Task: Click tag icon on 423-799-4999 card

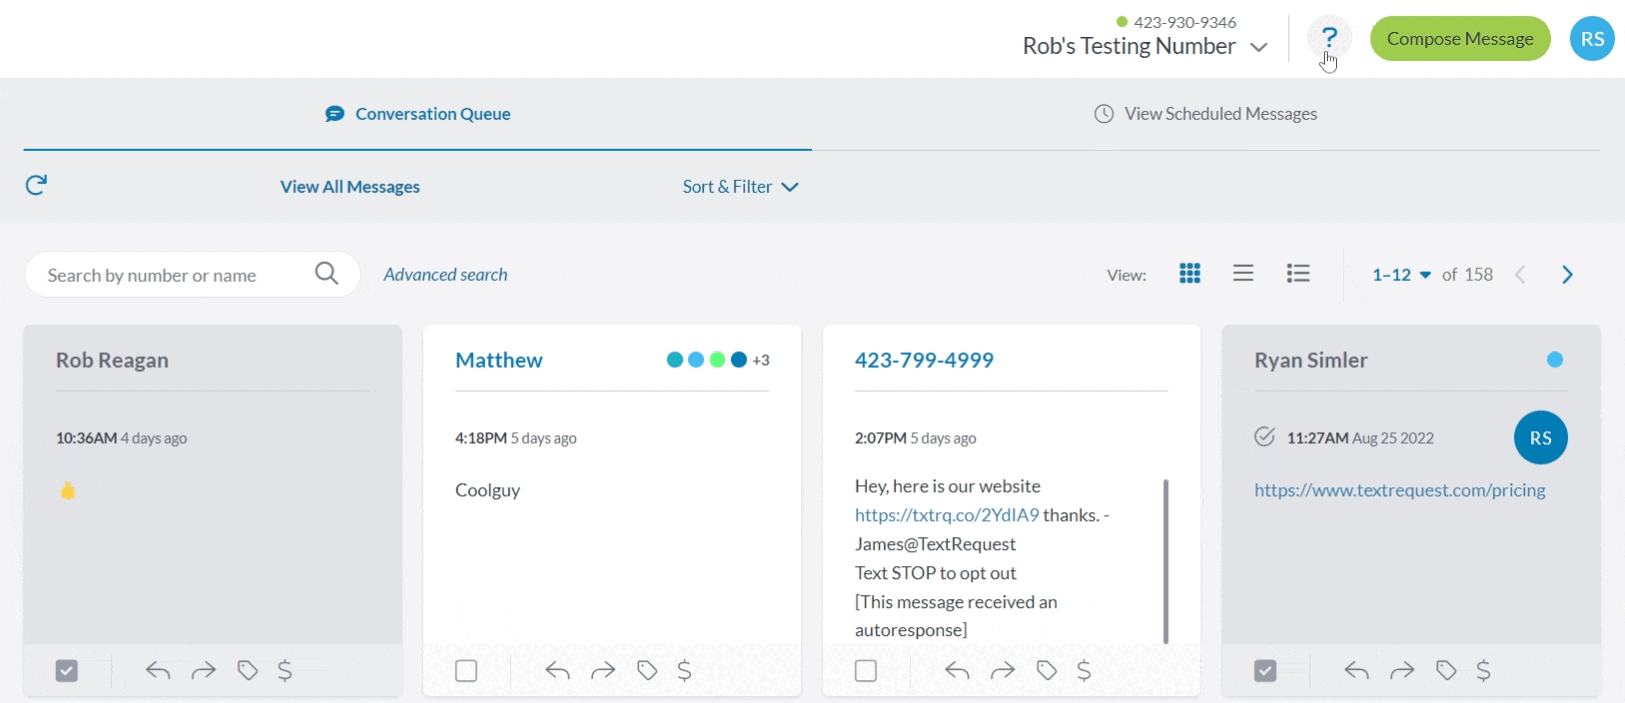Action: point(1047,671)
